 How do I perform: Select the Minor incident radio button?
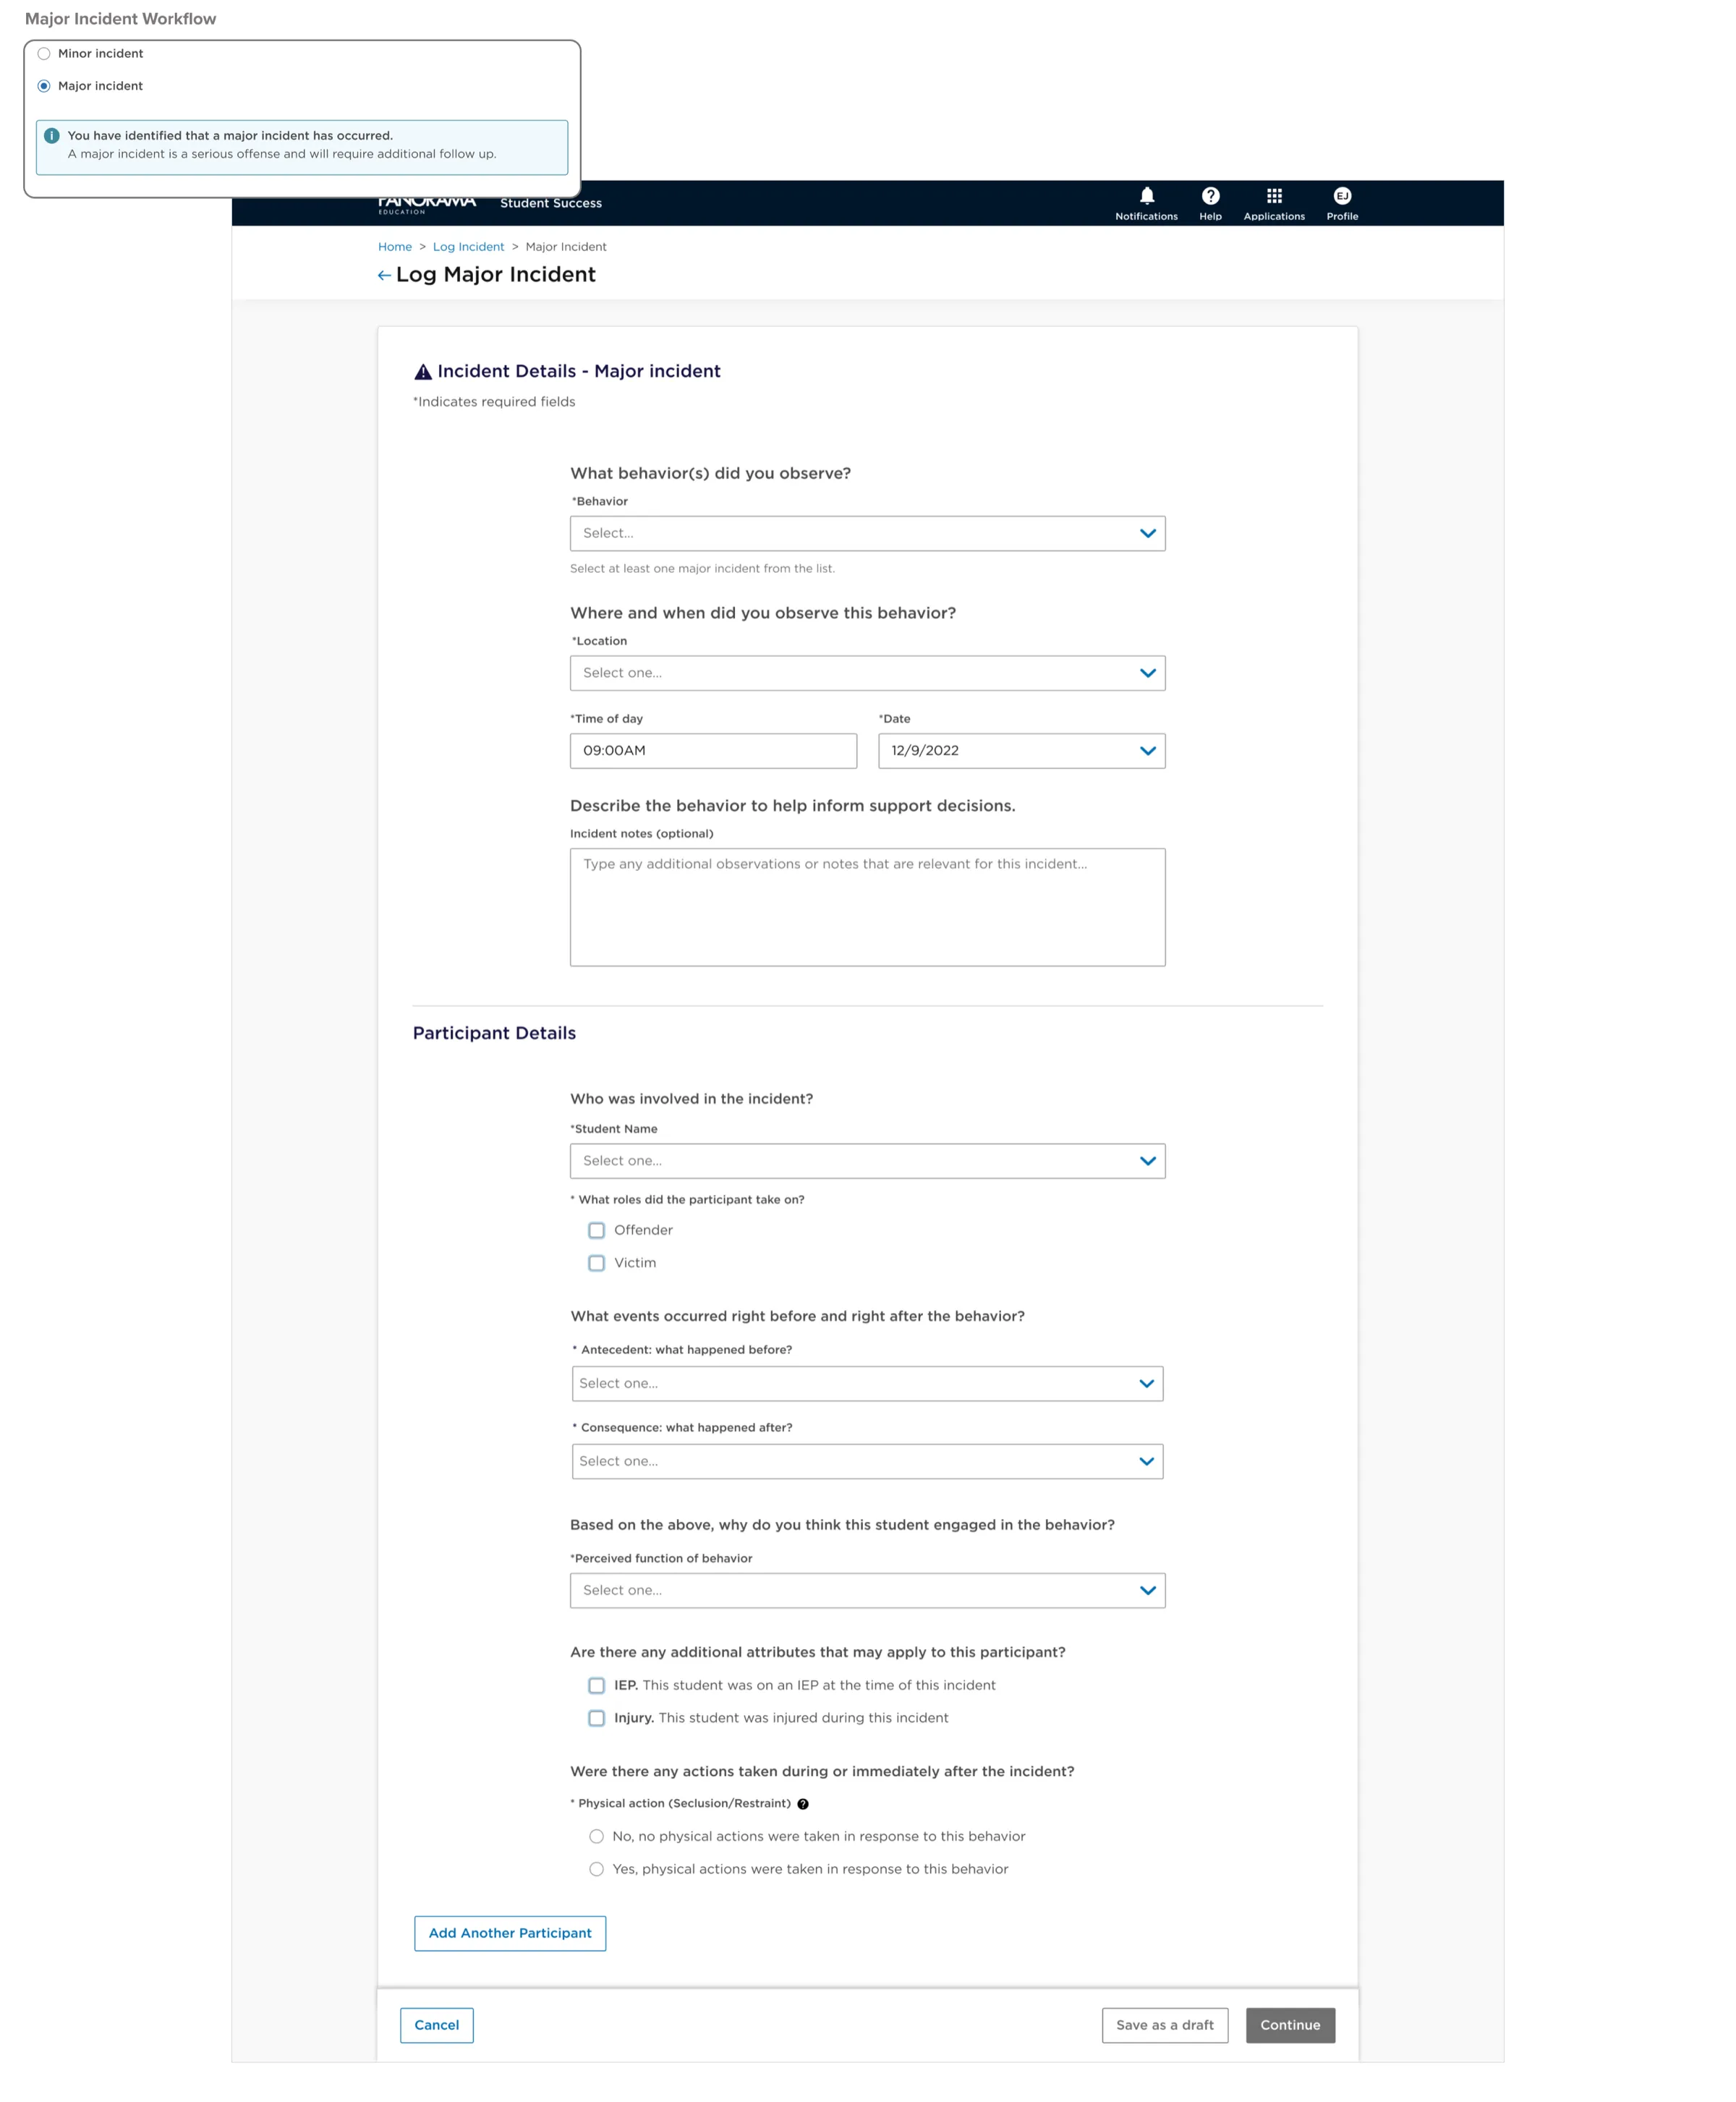[x=44, y=54]
